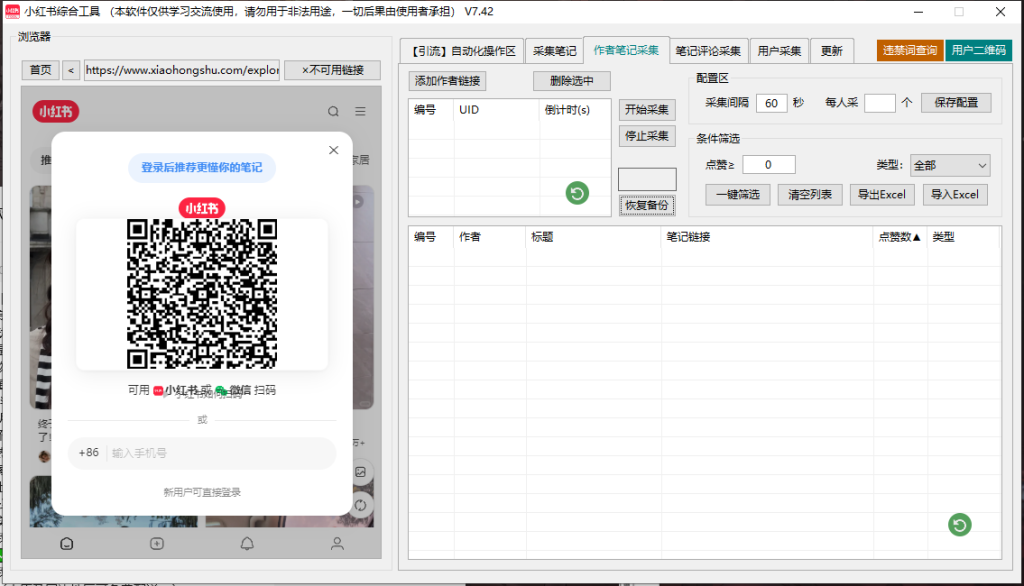Click the profile person icon in the bottom bar
The height and width of the screenshot is (586, 1024).
pos(336,543)
